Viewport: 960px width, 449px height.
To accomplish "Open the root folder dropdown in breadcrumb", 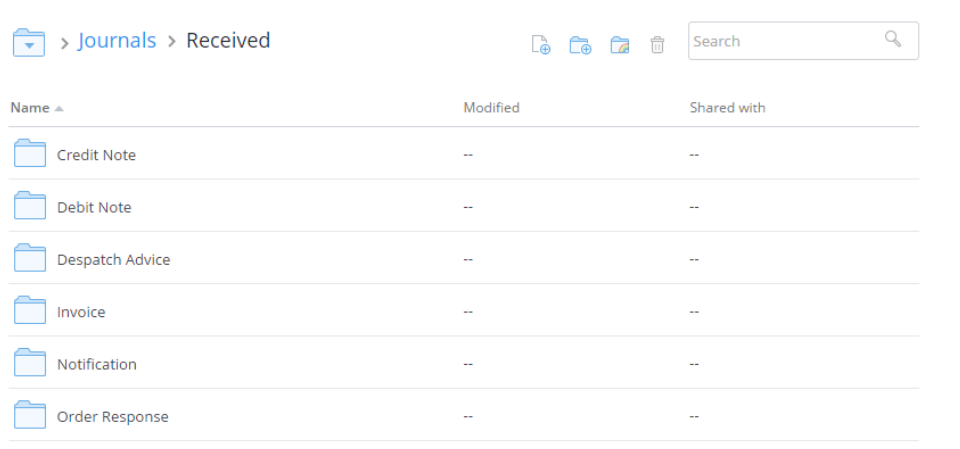I will tap(29, 43).
